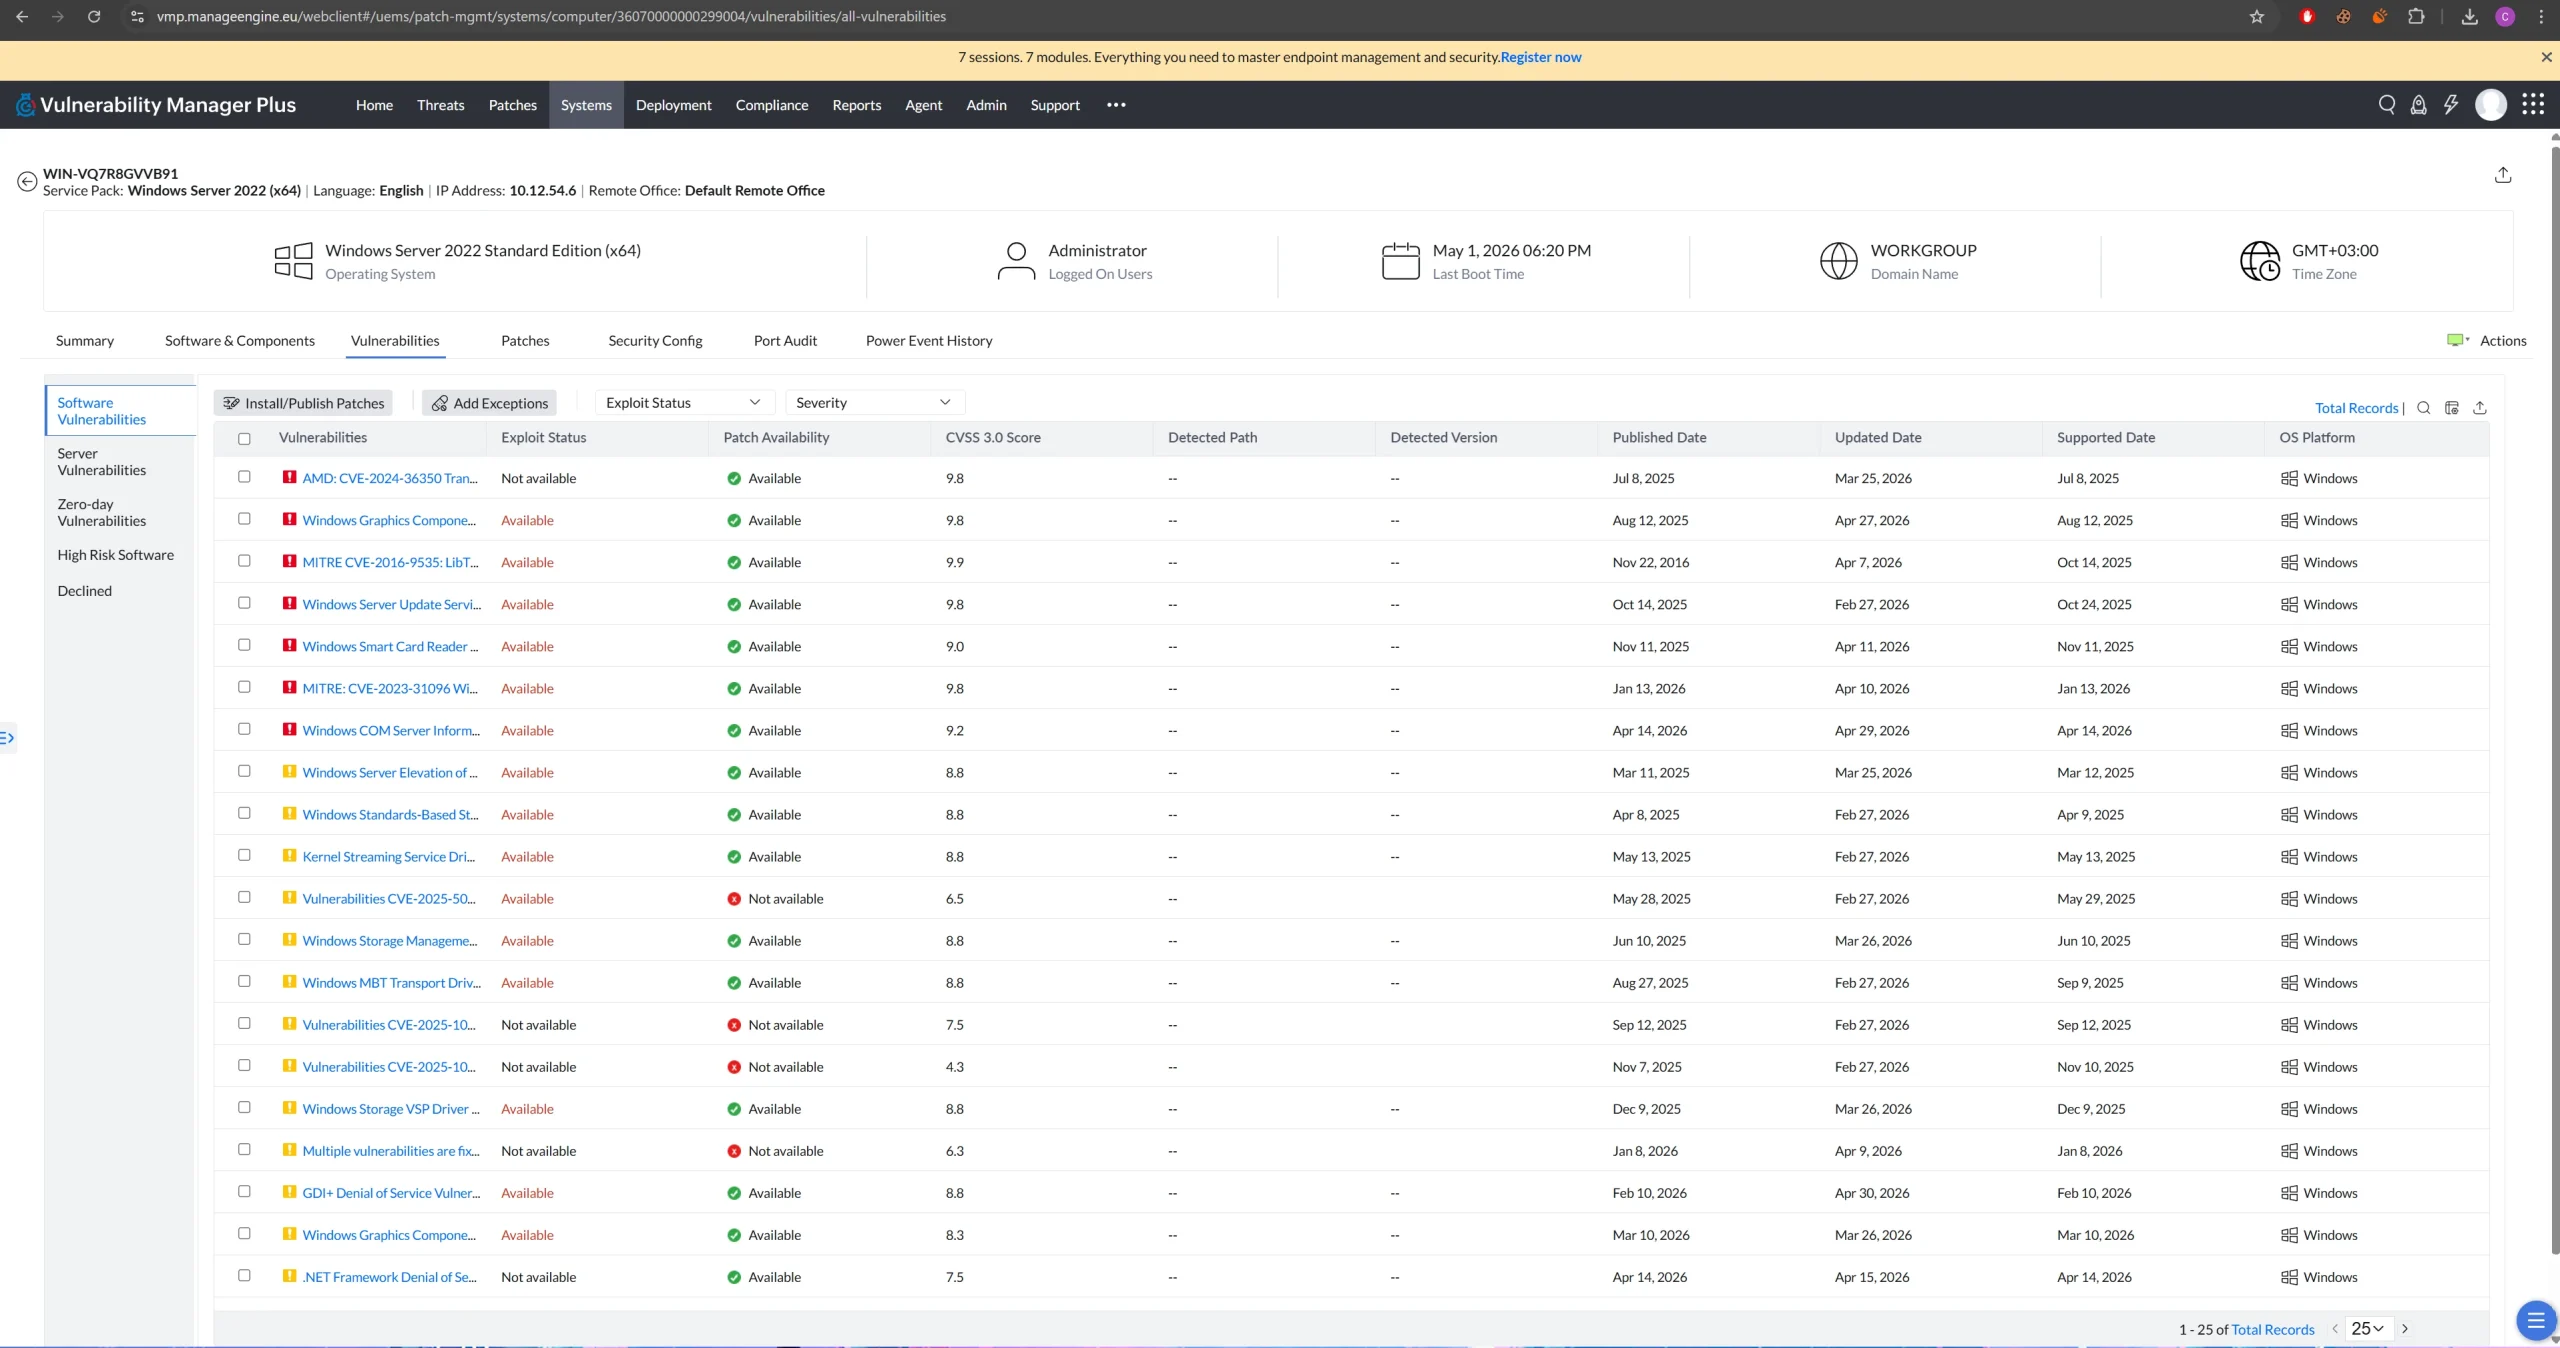Viewport: 2560px width, 1348px height.
Task: Click the Total Records link above table
Action: click(2357, 407)
